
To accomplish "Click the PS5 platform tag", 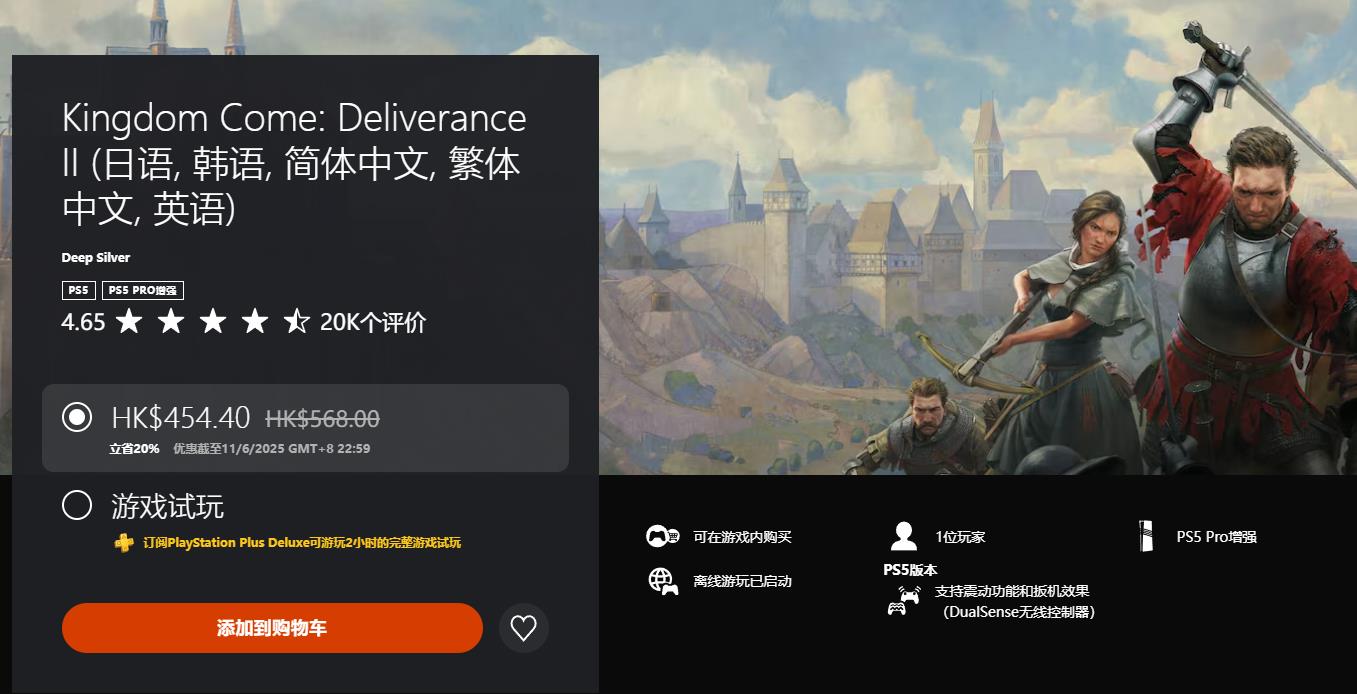I will coord(78,290).
